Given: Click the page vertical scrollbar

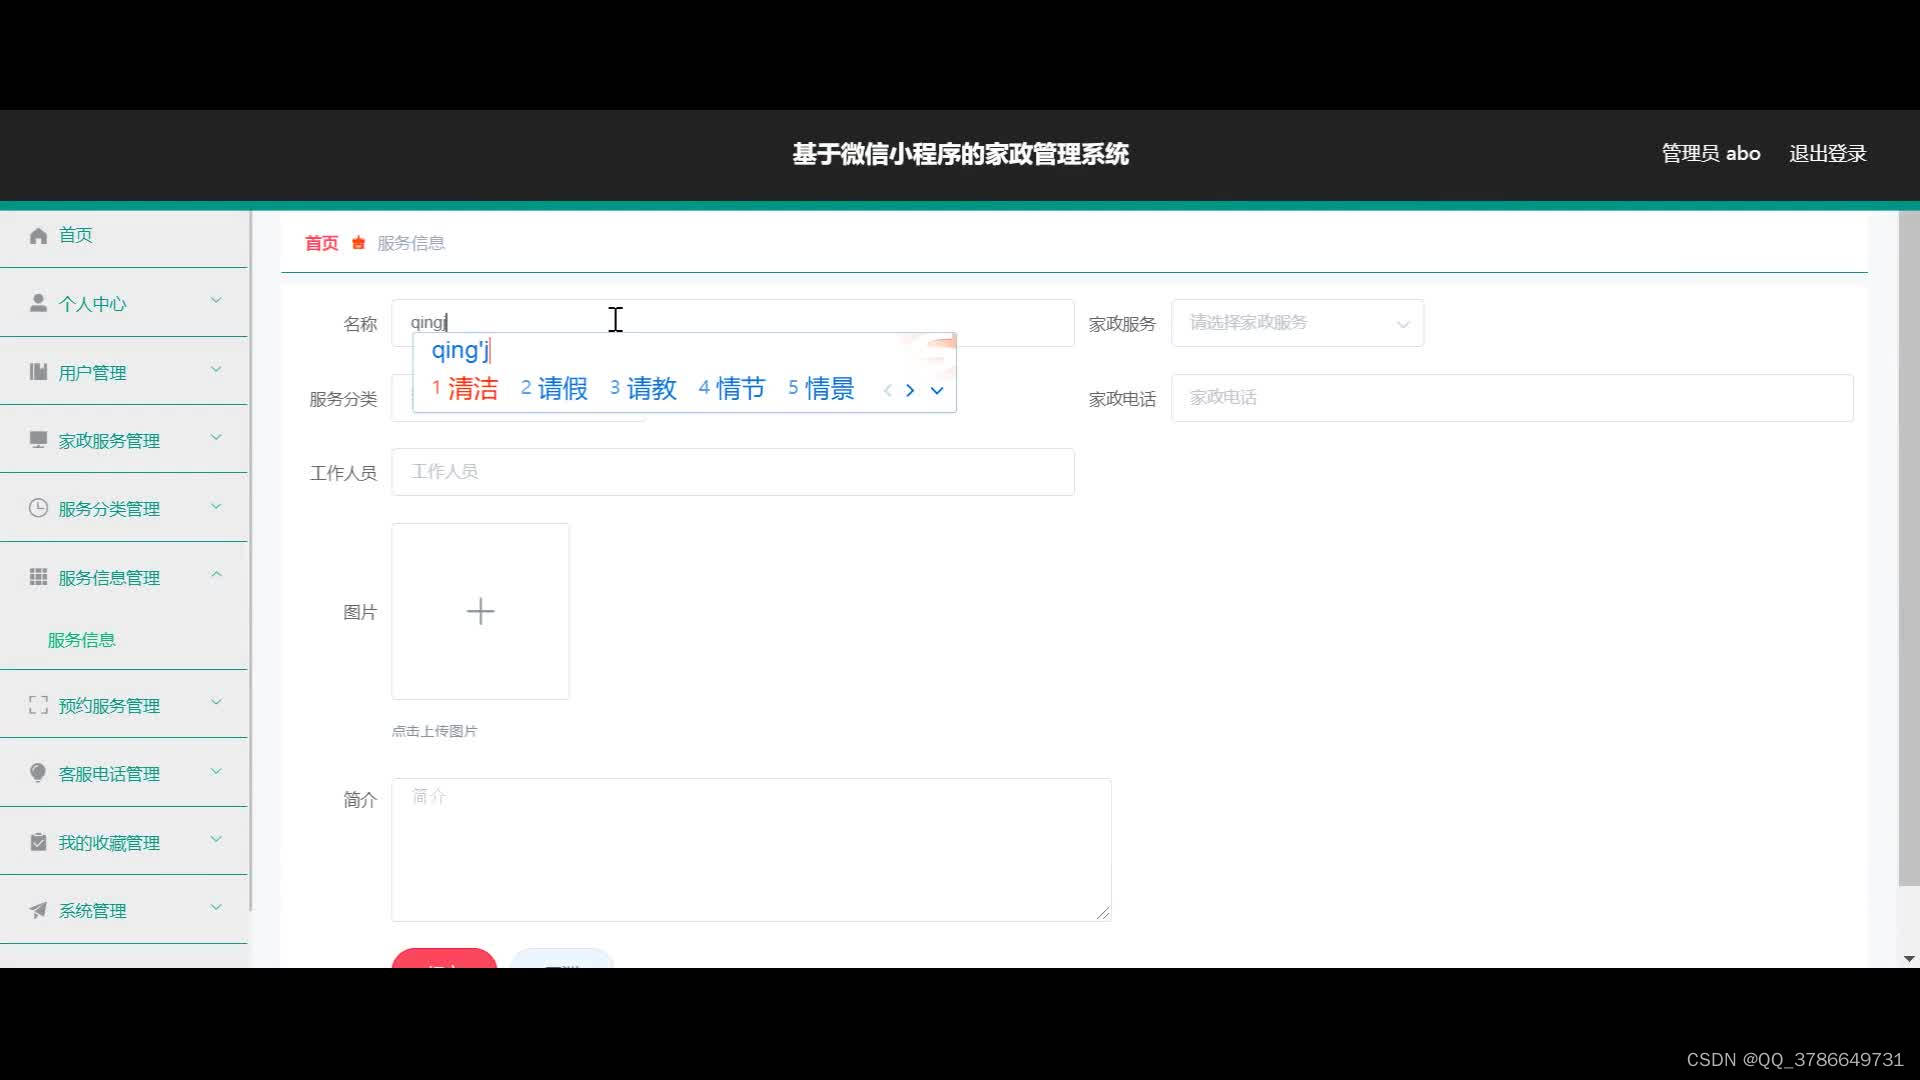Looking at the screenshot, I should (1909, 548).
